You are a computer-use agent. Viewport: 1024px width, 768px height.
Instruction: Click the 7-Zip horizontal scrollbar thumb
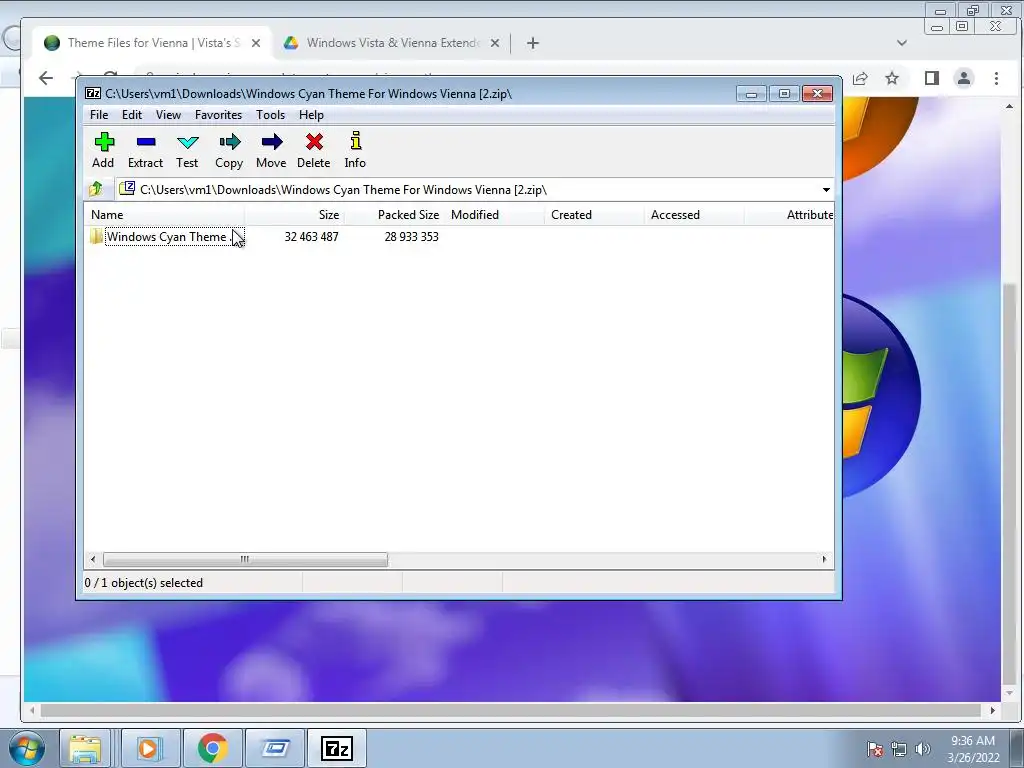(x=245, y=560)
